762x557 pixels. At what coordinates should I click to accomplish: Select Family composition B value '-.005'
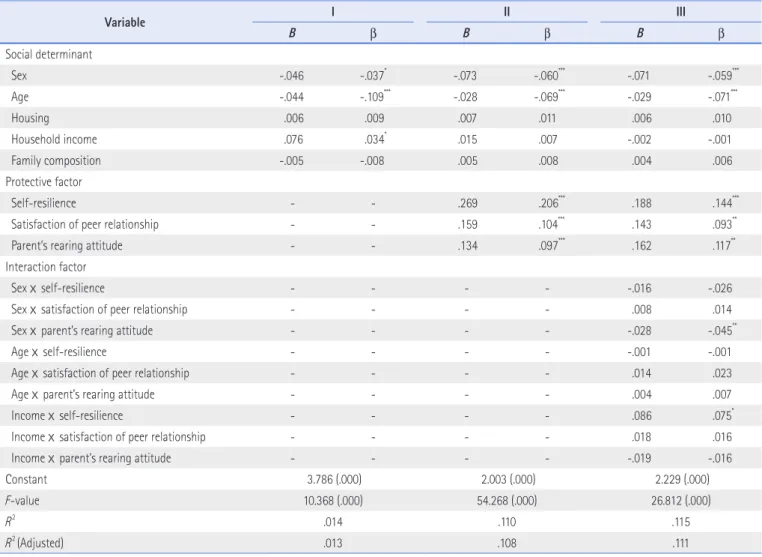point(292,161)
